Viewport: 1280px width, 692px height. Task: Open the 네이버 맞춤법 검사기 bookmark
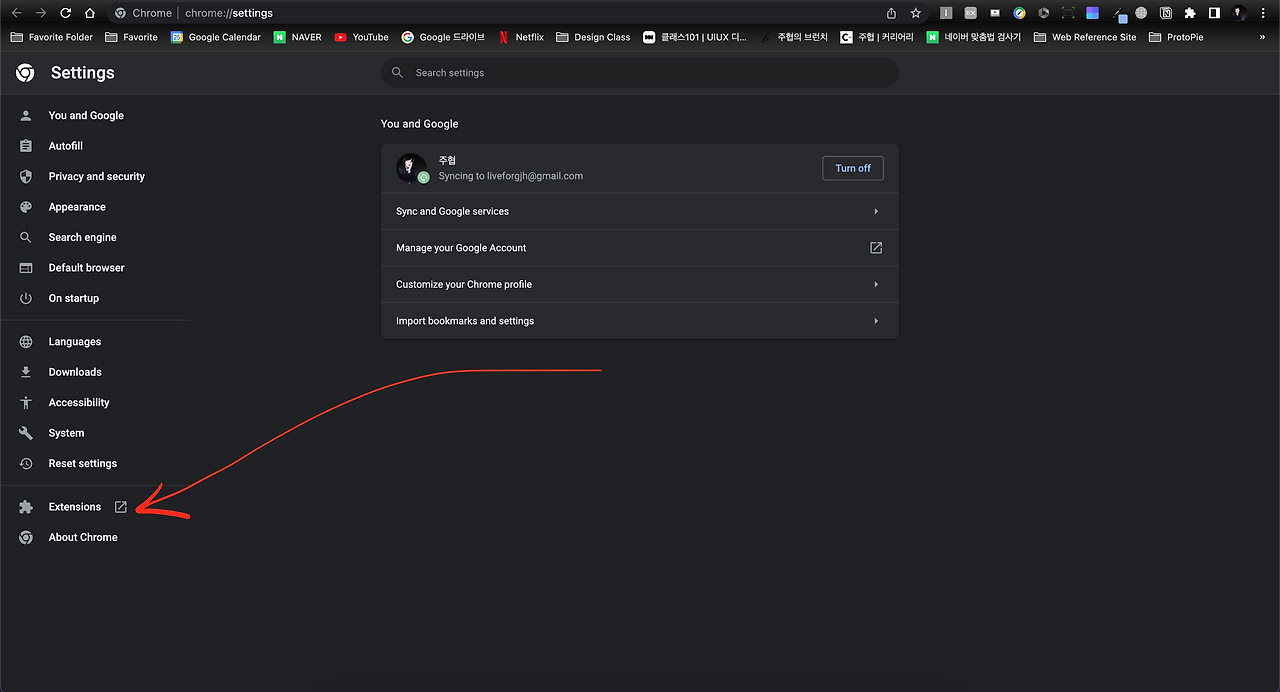974,37
